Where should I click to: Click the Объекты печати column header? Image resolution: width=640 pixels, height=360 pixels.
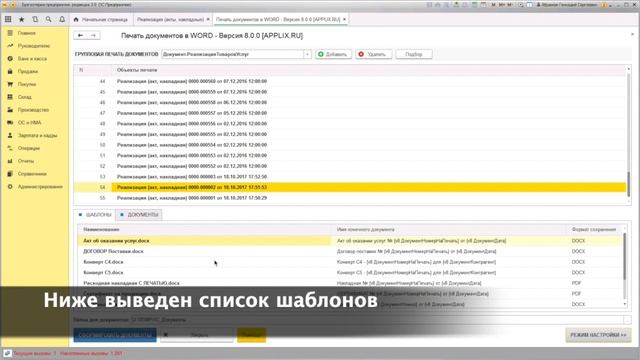[x=137, y=70]
